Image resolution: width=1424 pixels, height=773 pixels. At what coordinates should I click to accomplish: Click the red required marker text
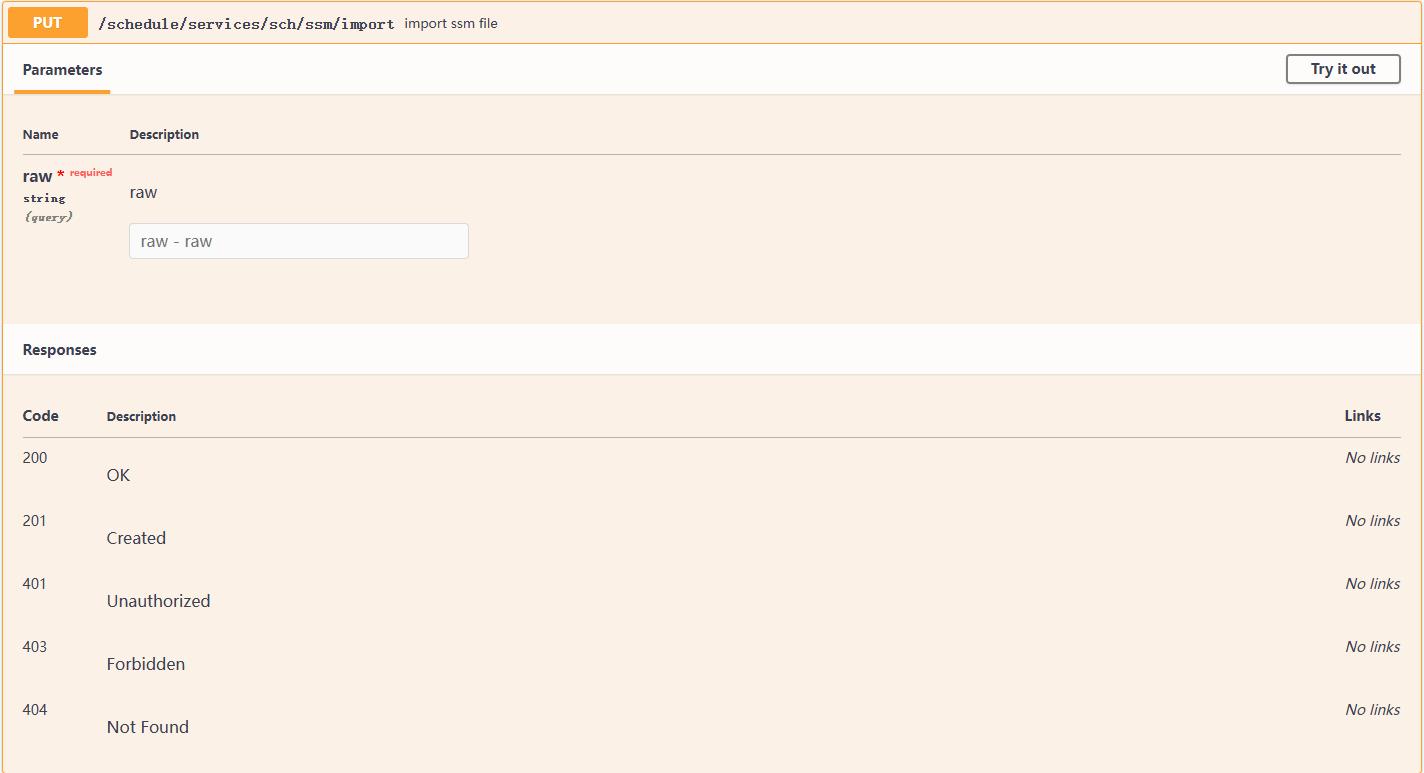pyautogui.click(x=90, y=173)
